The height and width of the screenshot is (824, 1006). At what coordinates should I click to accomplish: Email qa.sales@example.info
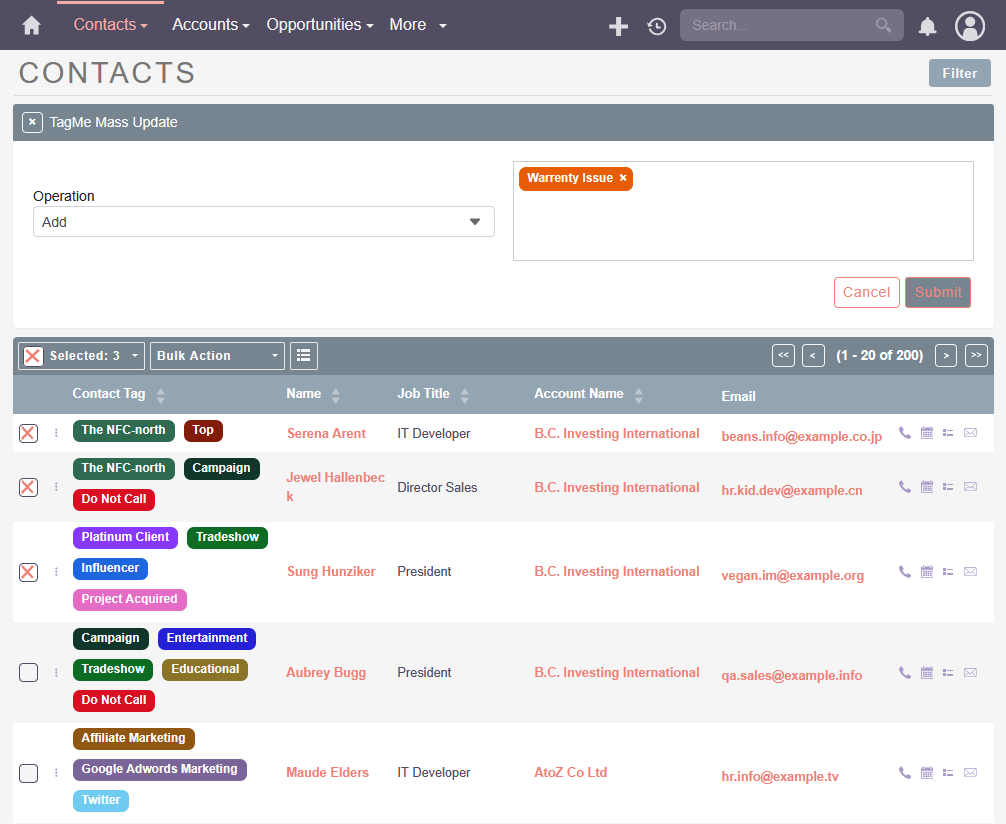click(x=791, y=675)
